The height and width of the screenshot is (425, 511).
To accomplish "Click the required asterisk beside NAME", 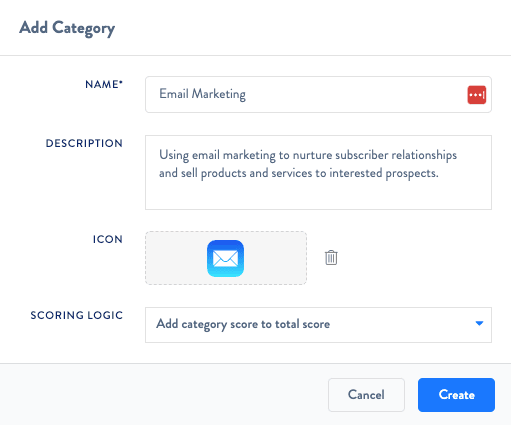I will (121, 82).
